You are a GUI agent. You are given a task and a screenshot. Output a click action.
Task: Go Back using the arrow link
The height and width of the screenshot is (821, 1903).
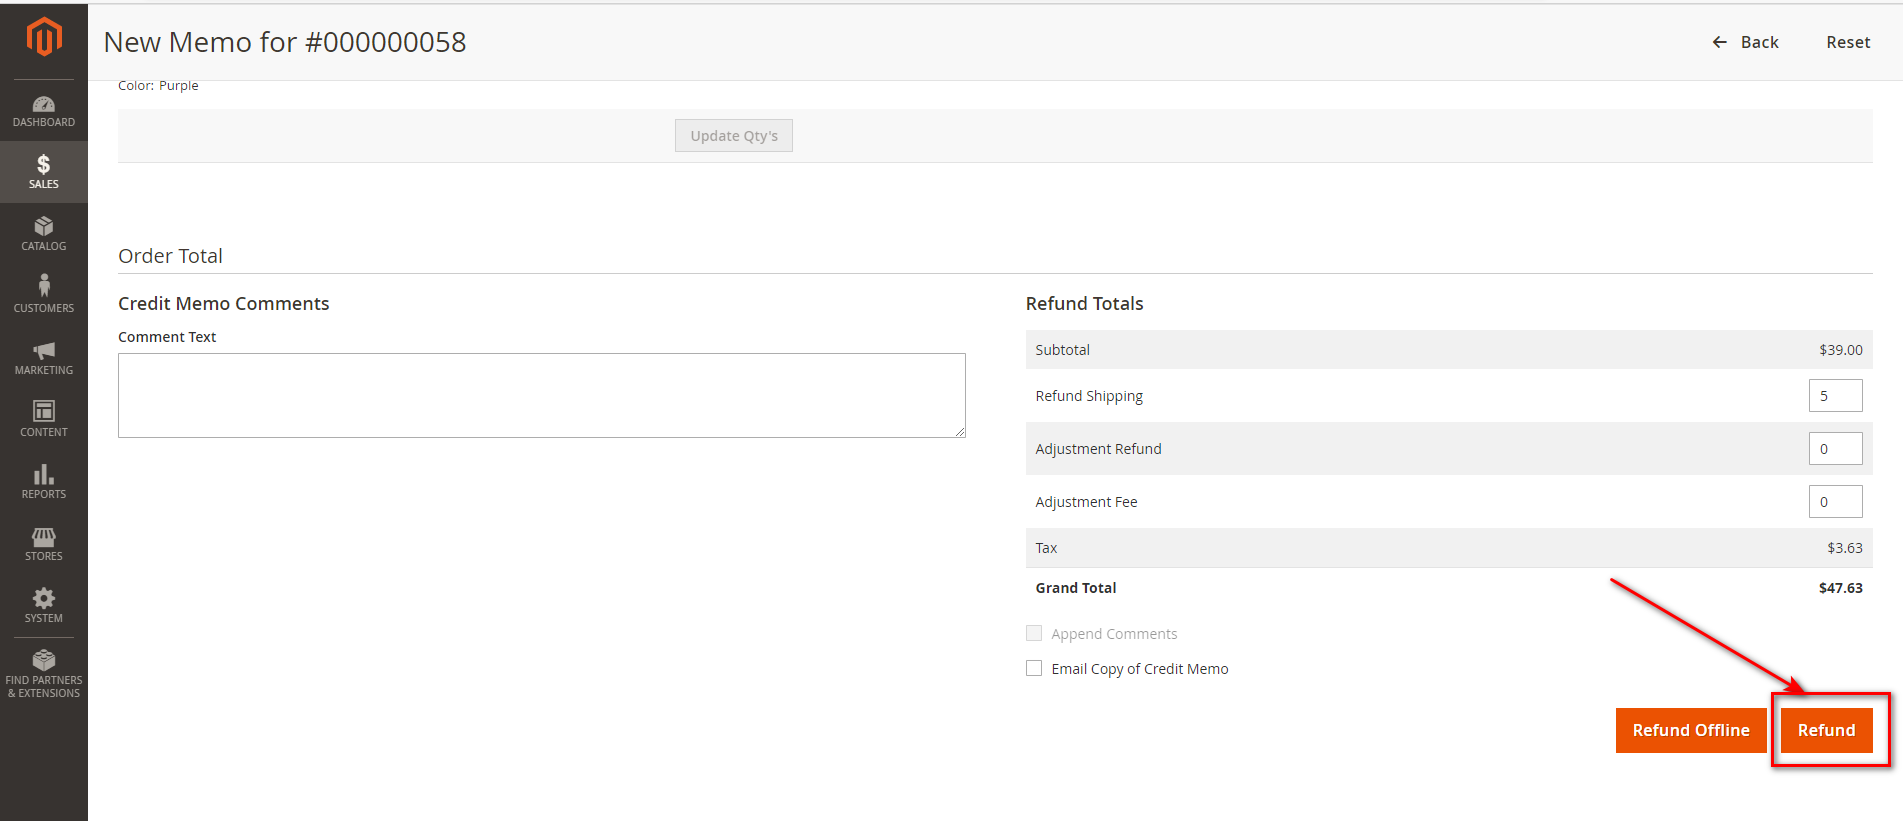[1745, 42]
